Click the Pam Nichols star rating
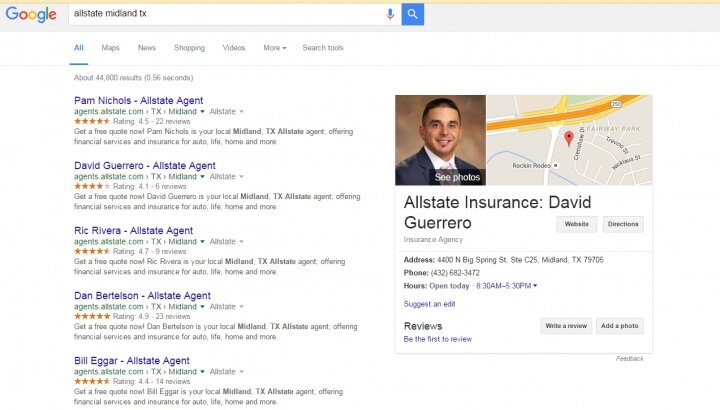The image size is (720, 410). [92, 121]
